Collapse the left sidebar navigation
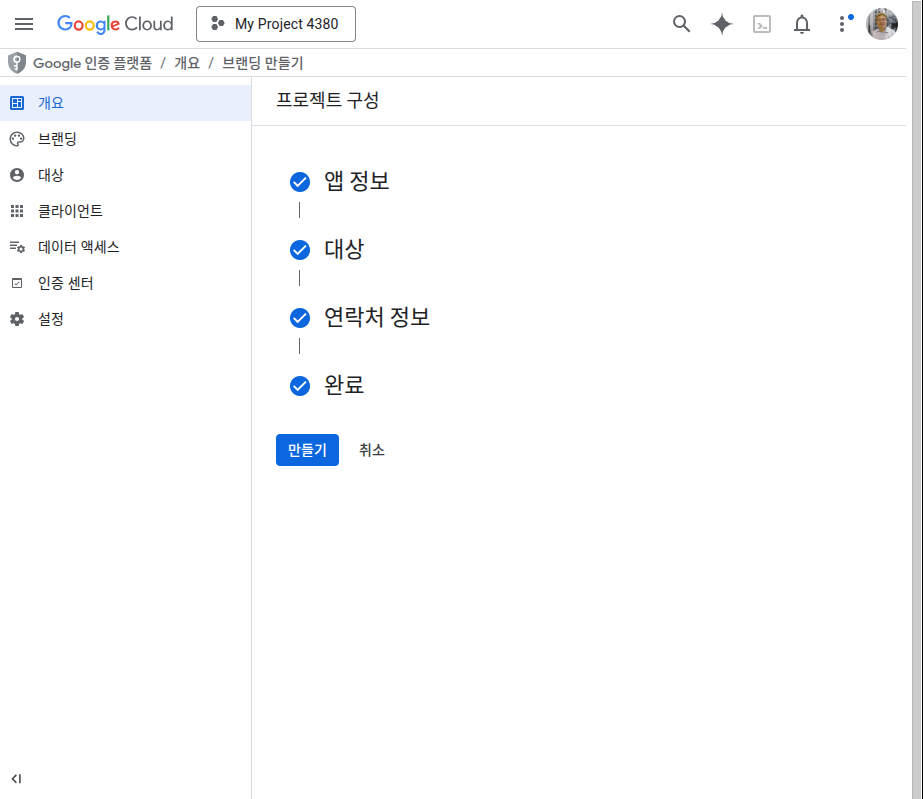The height and width of the screenshot is (799, 923). [17, 778]
